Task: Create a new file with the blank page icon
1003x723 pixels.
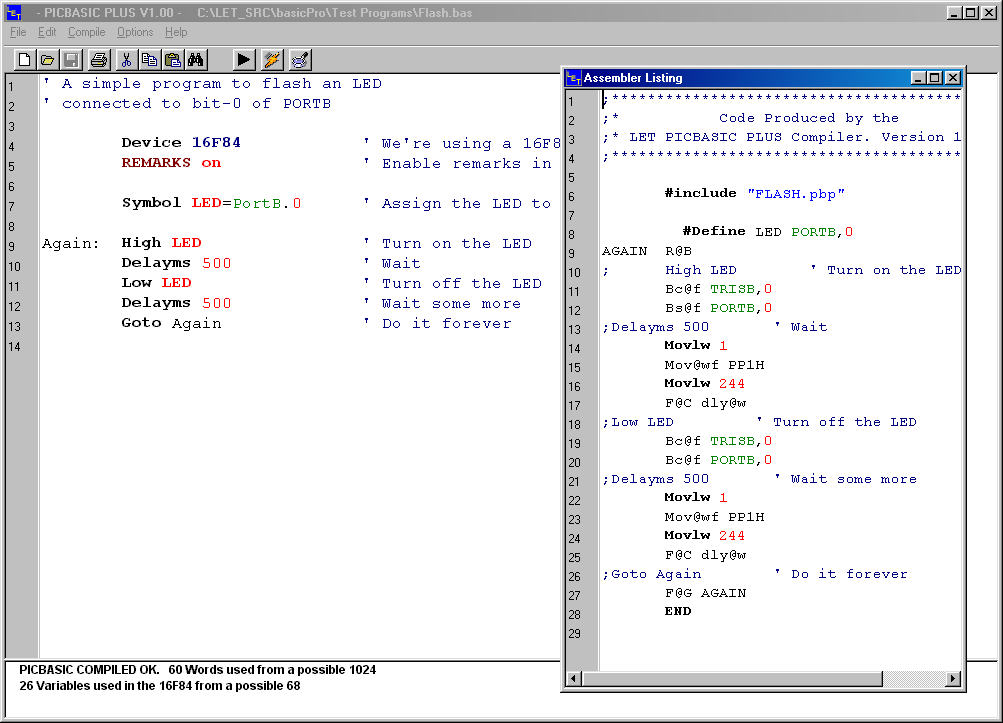Action: [24, 60]
